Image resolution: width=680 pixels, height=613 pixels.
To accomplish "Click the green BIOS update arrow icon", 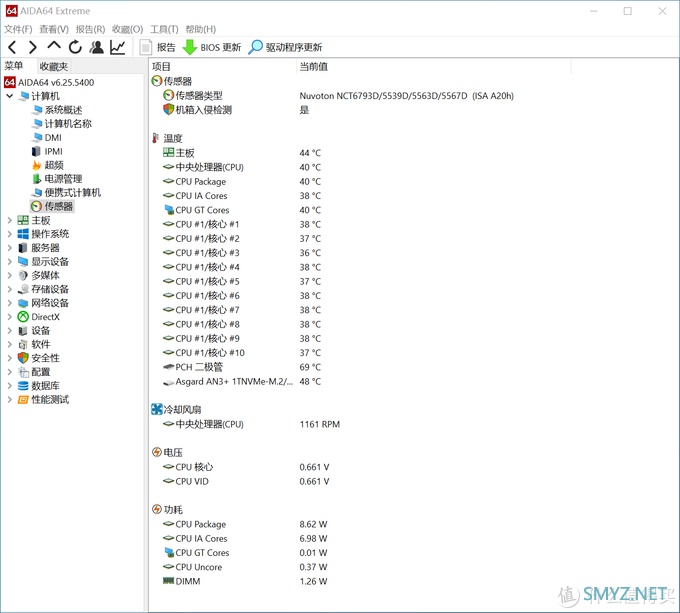I will [x=190, y=47].
